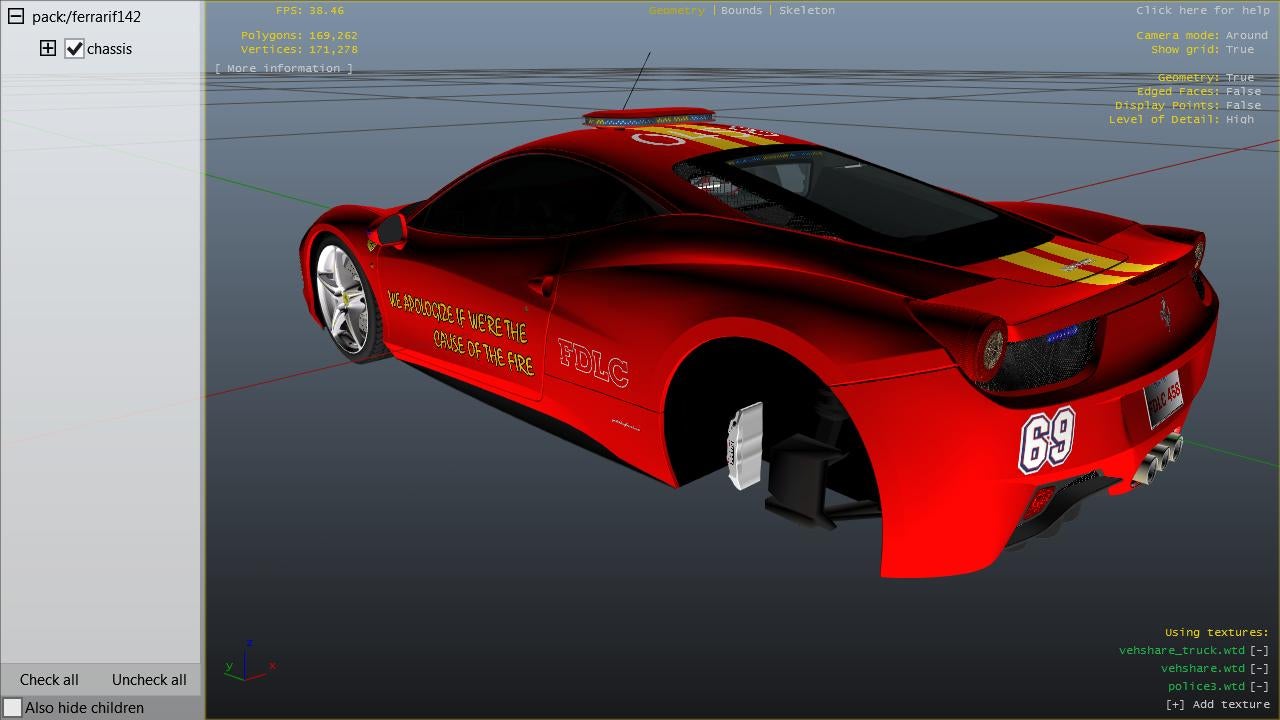The width and height of the screenshot is (1280, 720).
Task: Remove police3.wtd texture with [-]
Action: tap(1260, 686)
